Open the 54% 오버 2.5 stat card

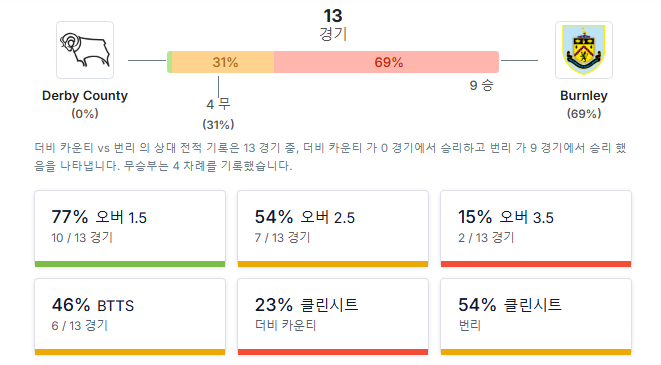(333, 229)
